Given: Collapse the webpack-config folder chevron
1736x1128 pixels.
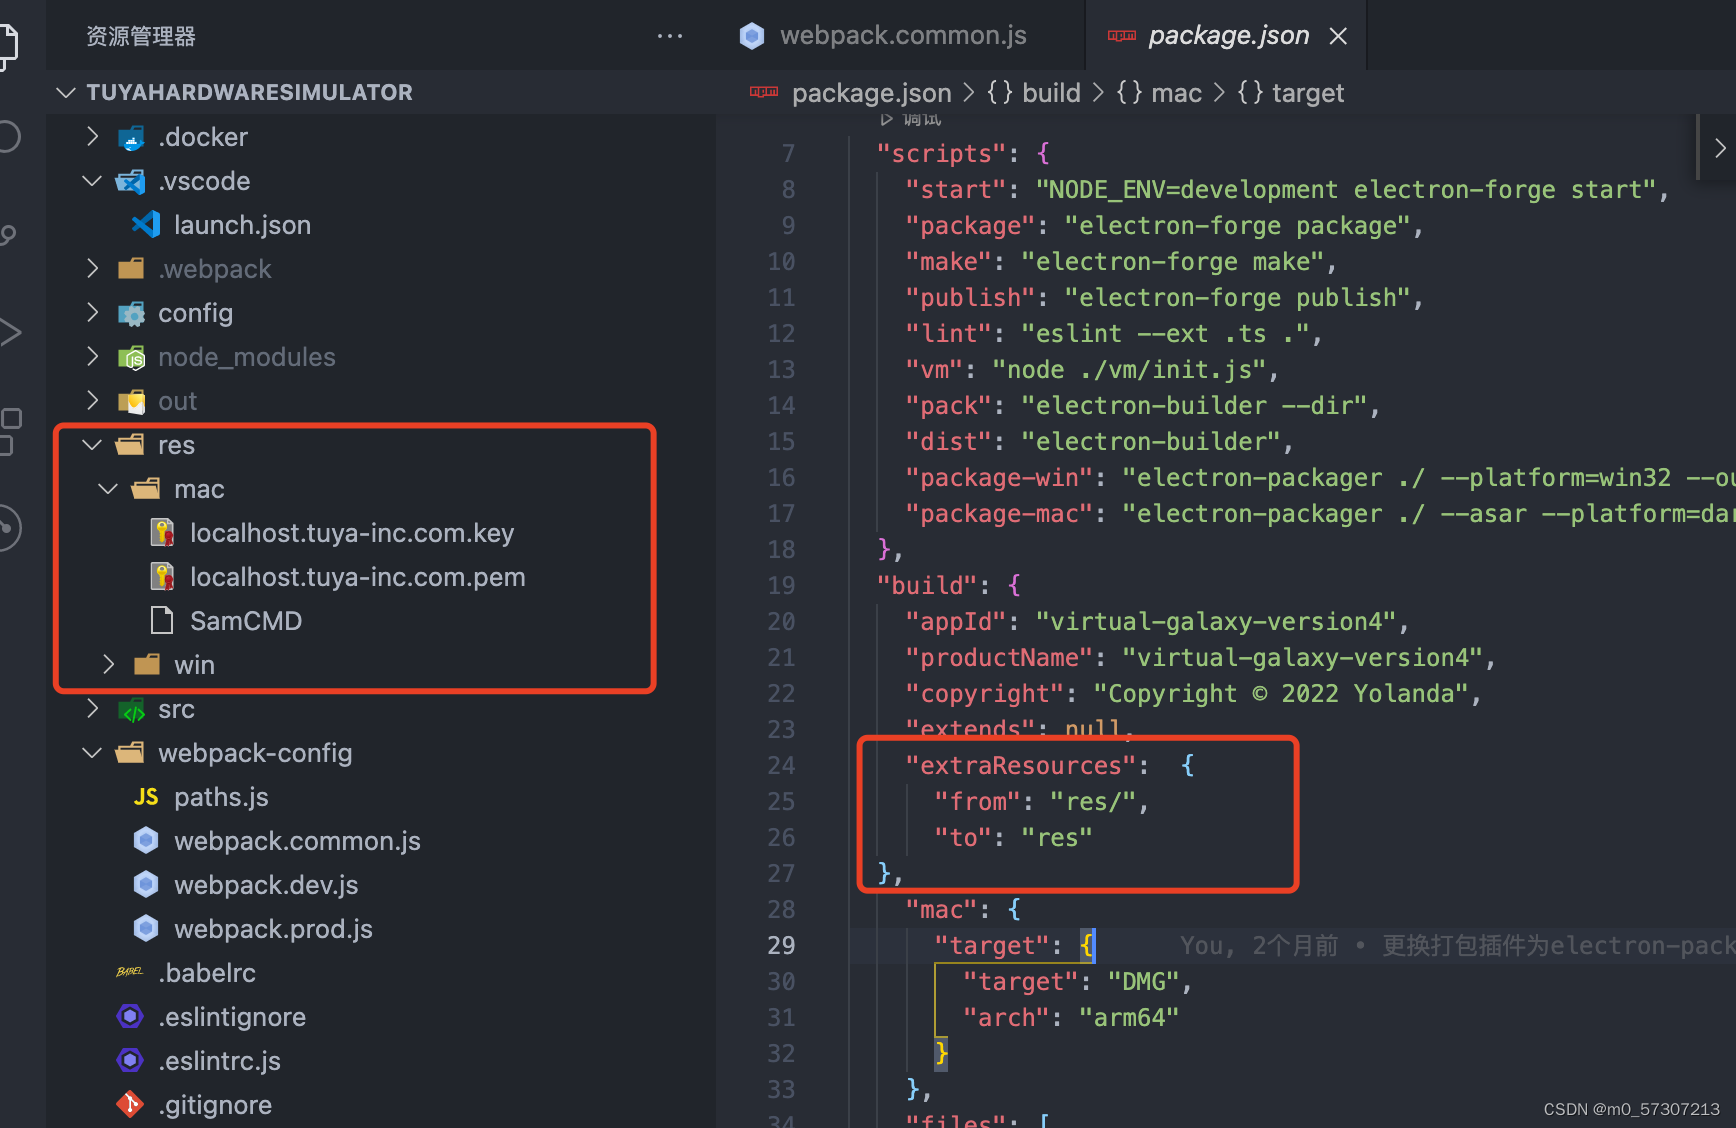Looking at the screenshot, I should [92, 753].
